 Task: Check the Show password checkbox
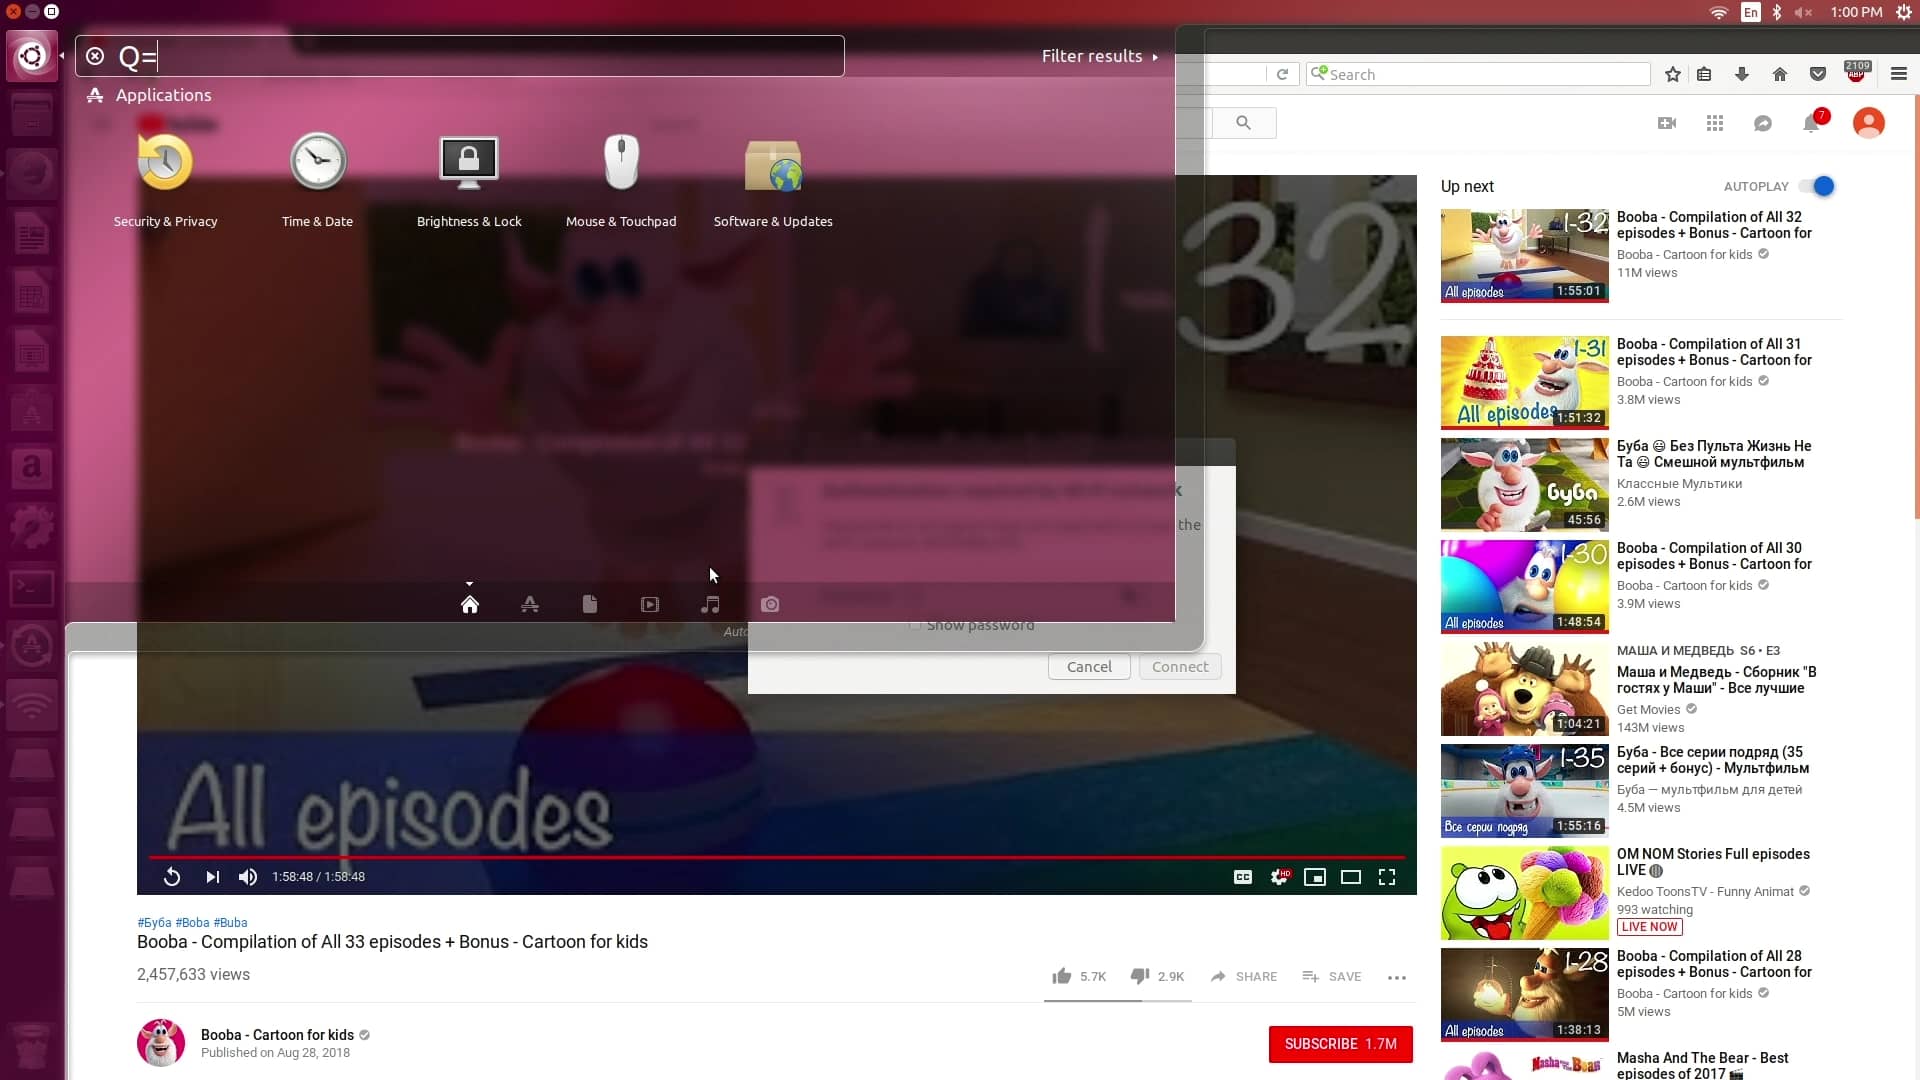coord(914,625)
